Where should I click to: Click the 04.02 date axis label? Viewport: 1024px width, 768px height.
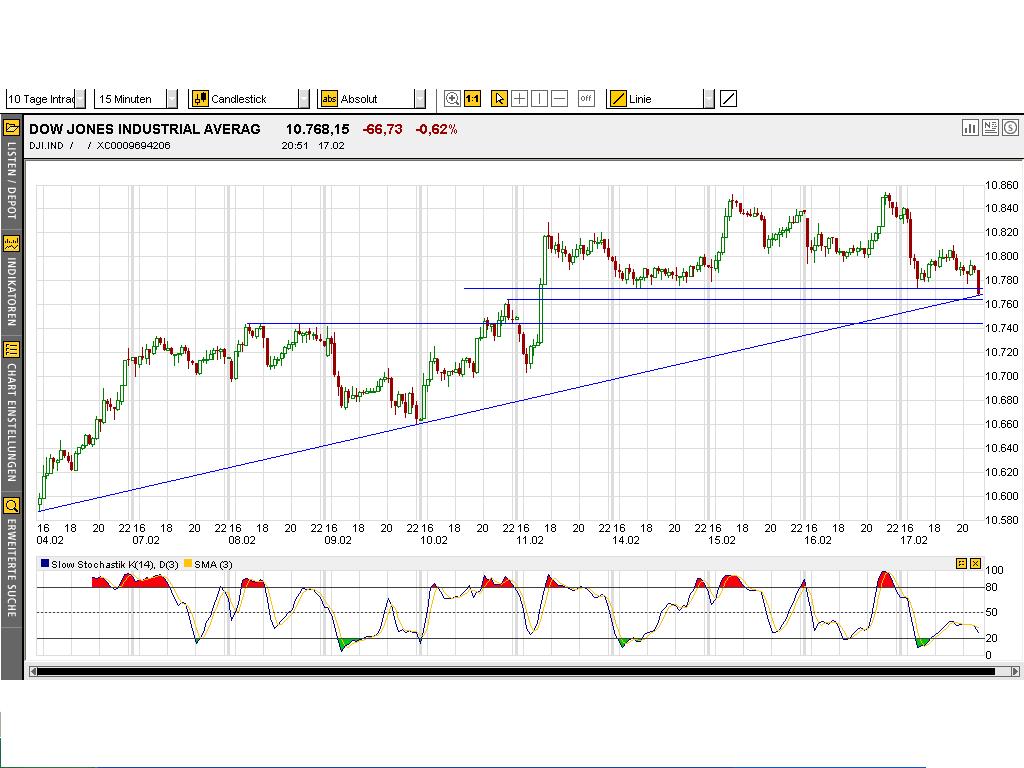(50, 540)
